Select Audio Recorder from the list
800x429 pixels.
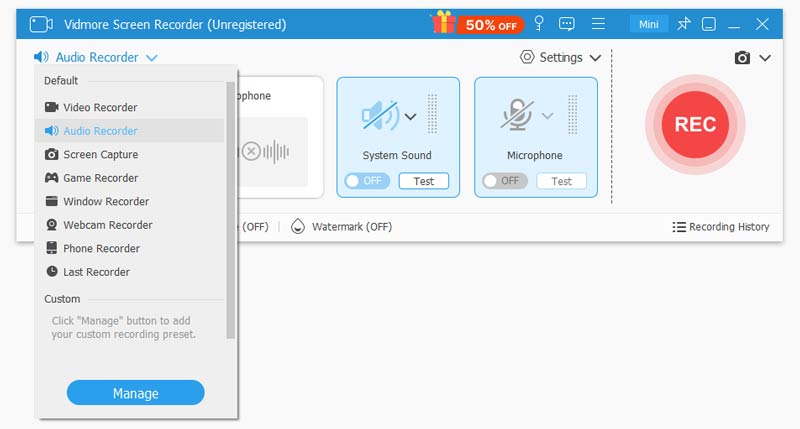point(130,131)
